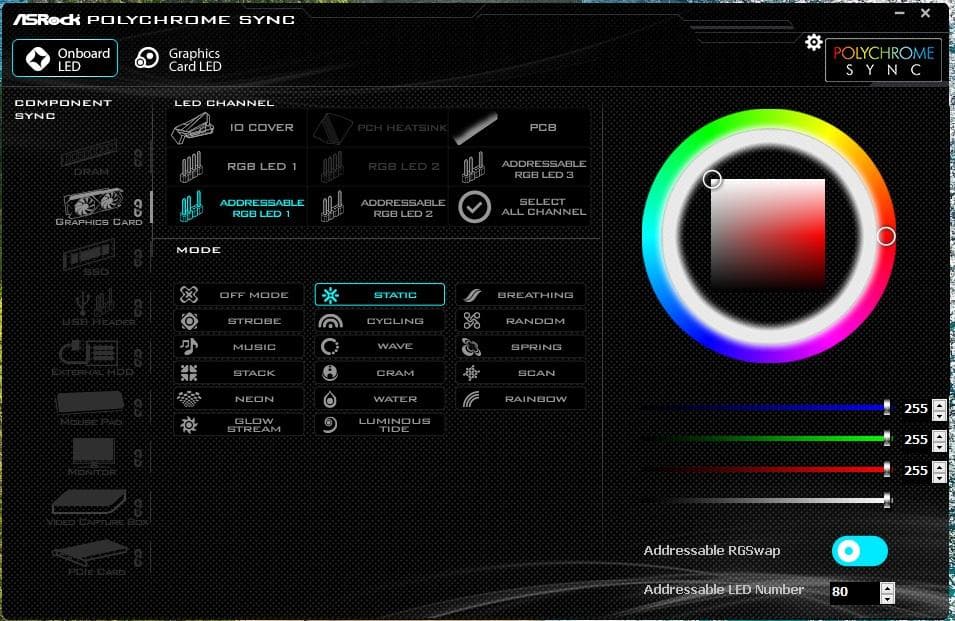Increase the Addressable LED Number value
955x621 pixels.
(887, 586)
